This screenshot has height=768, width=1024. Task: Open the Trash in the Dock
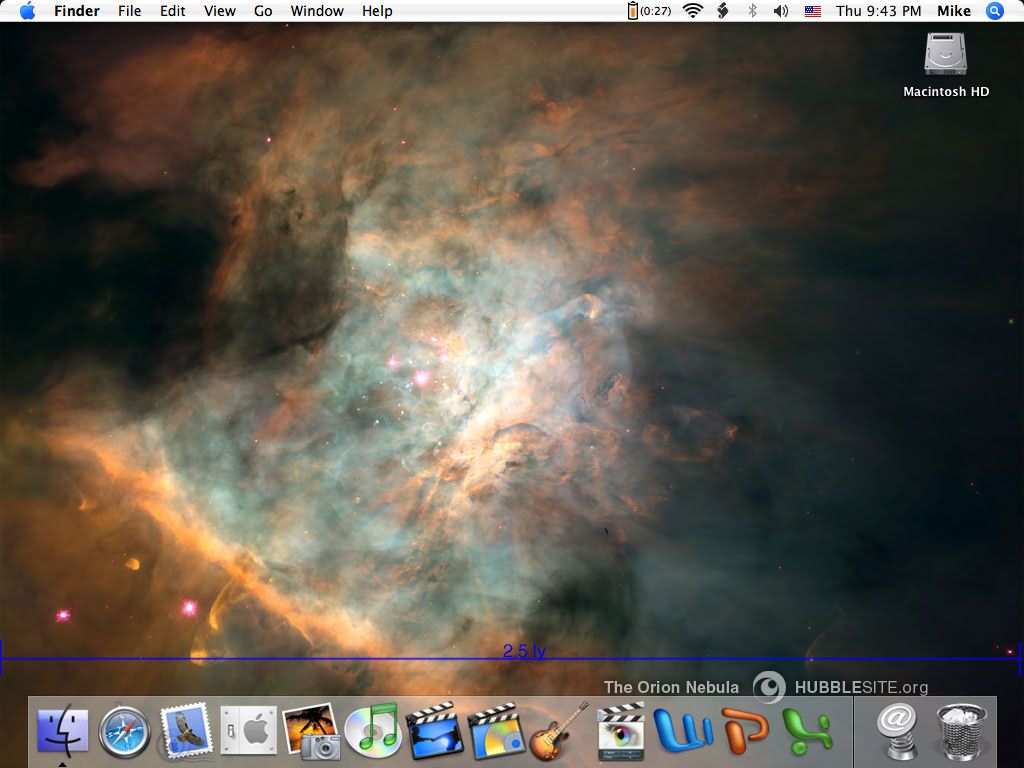tap(961, 731)
